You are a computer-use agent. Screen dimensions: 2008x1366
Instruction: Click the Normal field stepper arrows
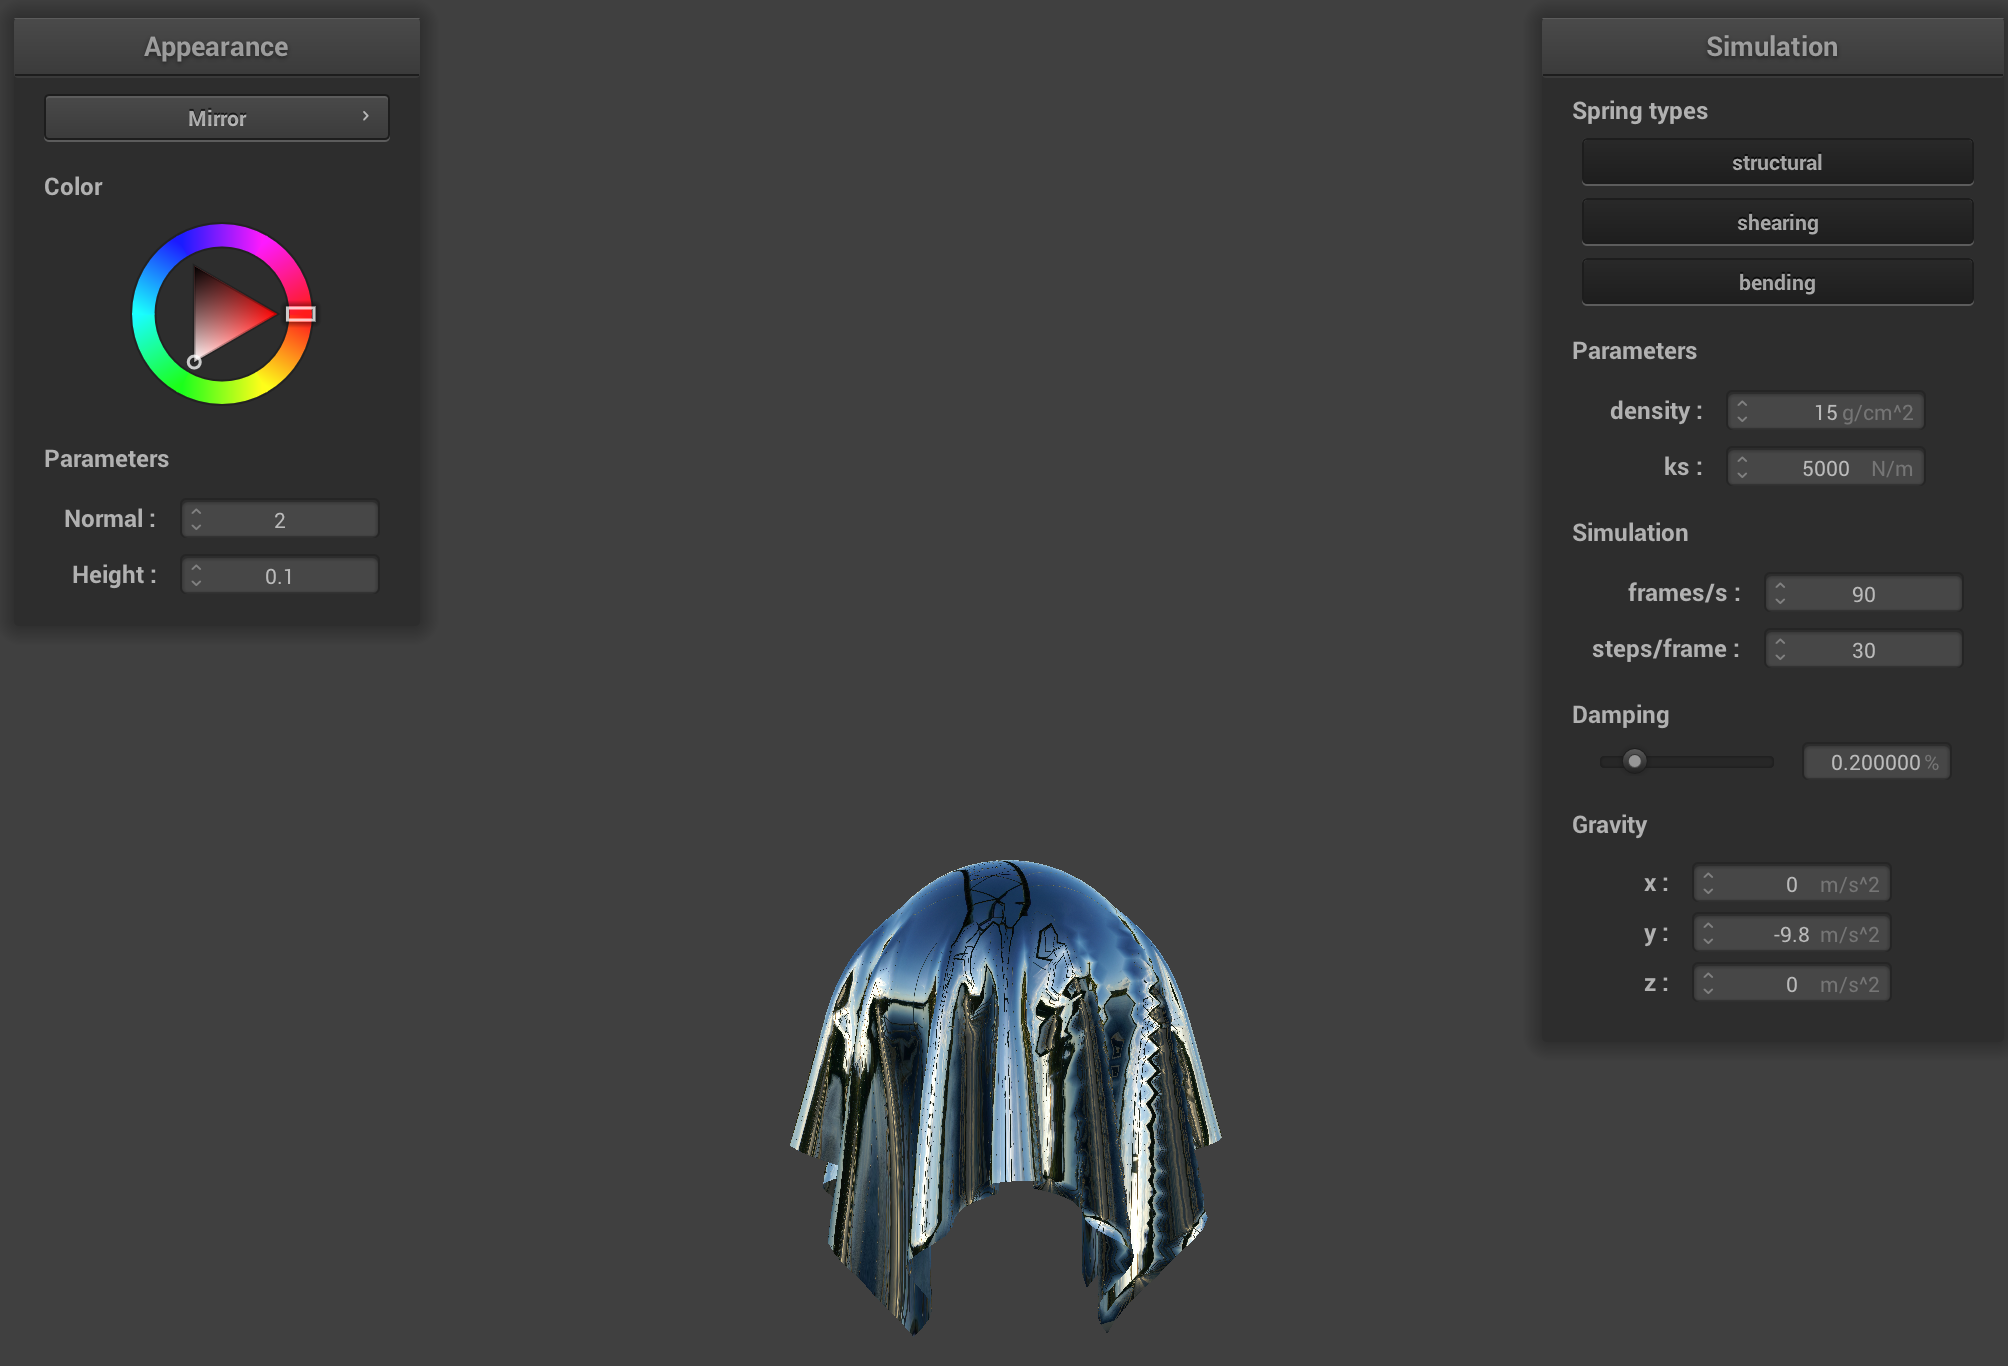point(197,519)
